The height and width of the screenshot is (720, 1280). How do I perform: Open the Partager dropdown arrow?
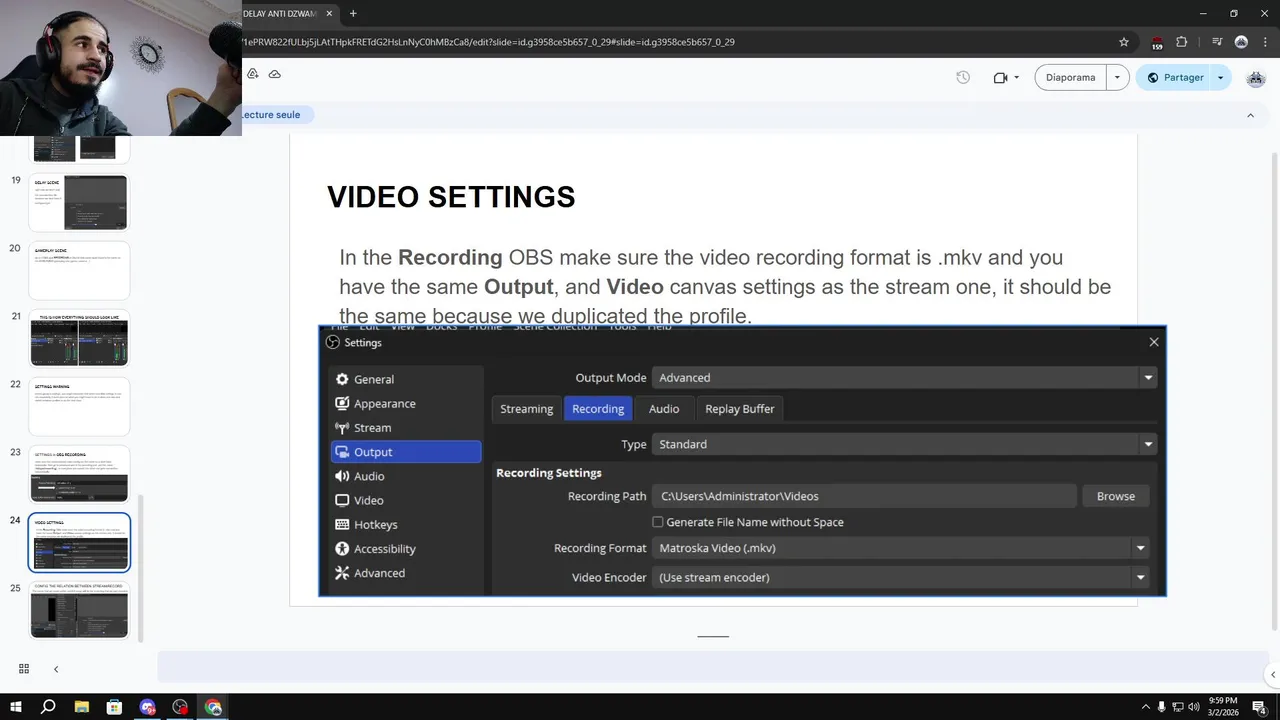point(1220,77)
